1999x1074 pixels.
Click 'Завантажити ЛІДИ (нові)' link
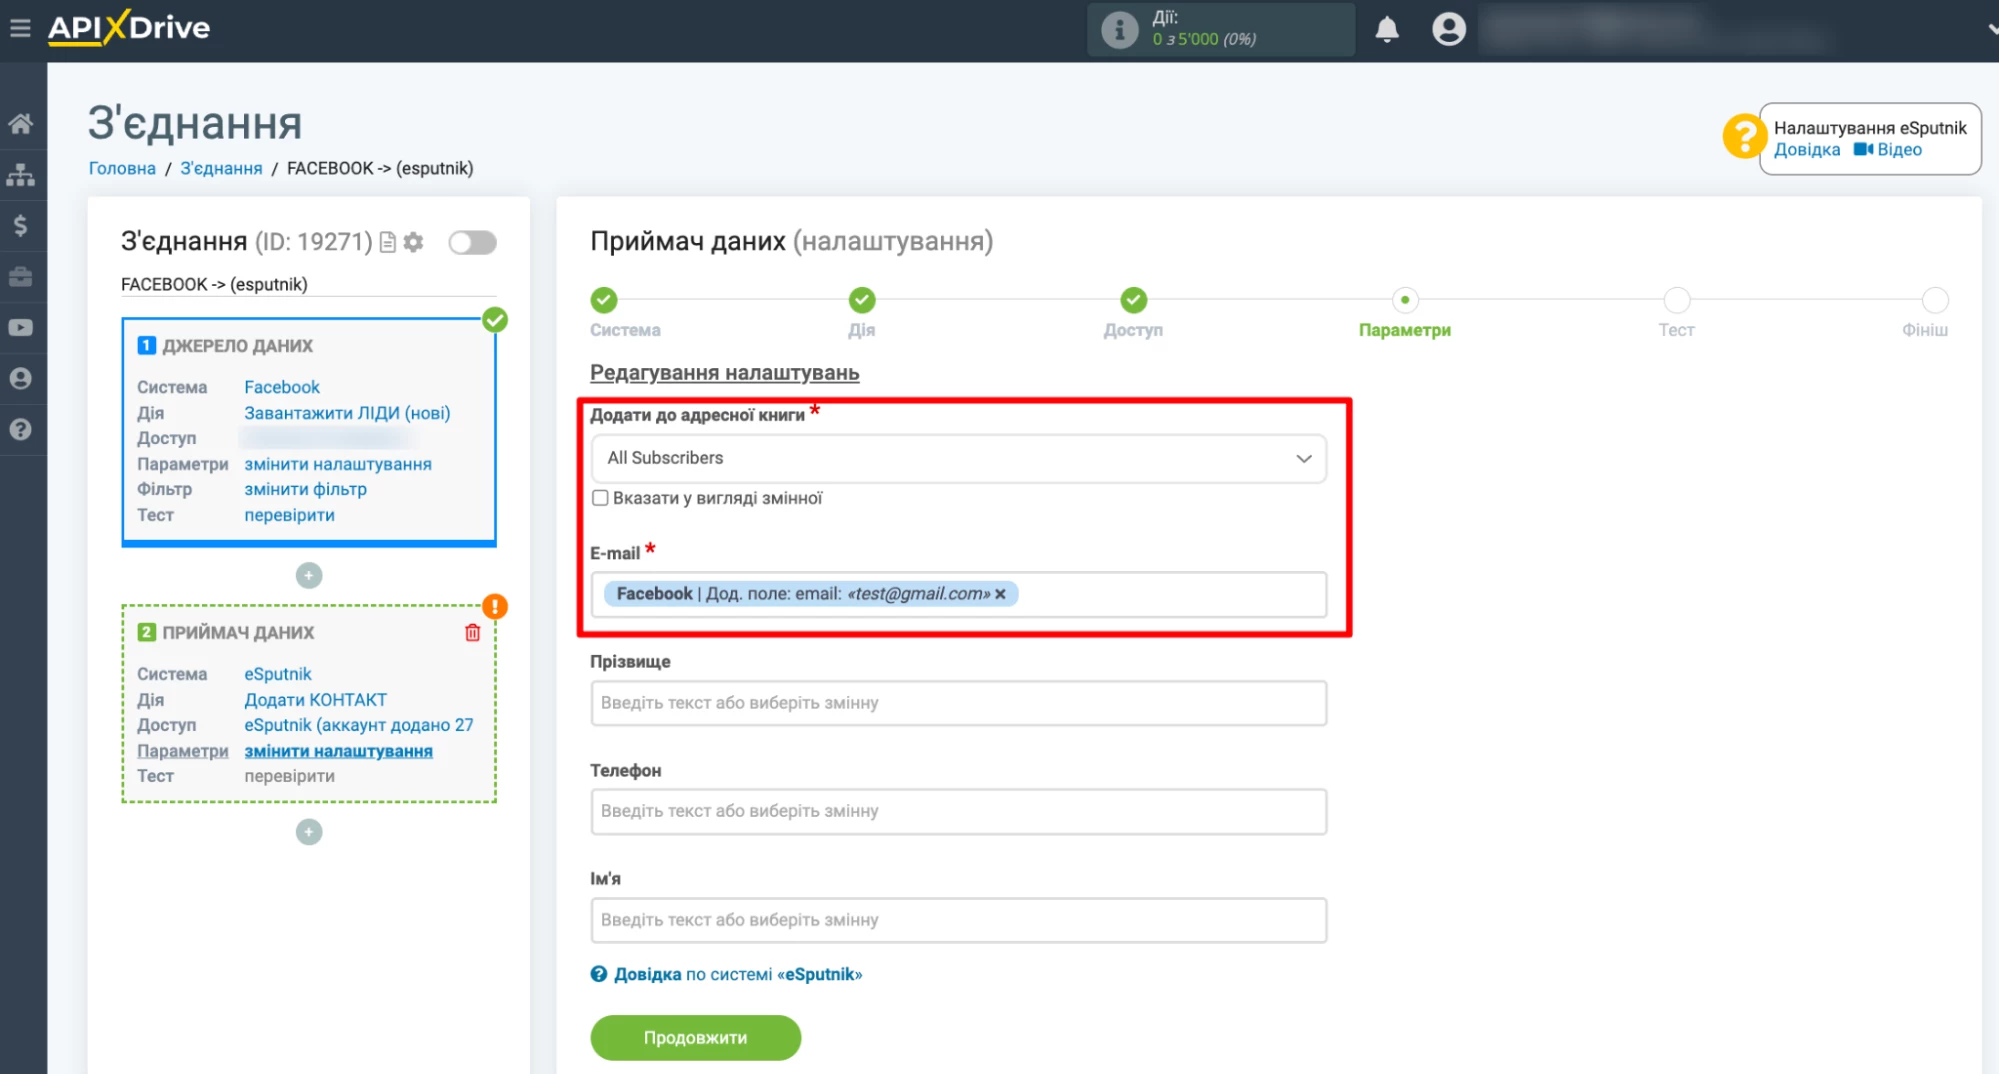(347, 413)
